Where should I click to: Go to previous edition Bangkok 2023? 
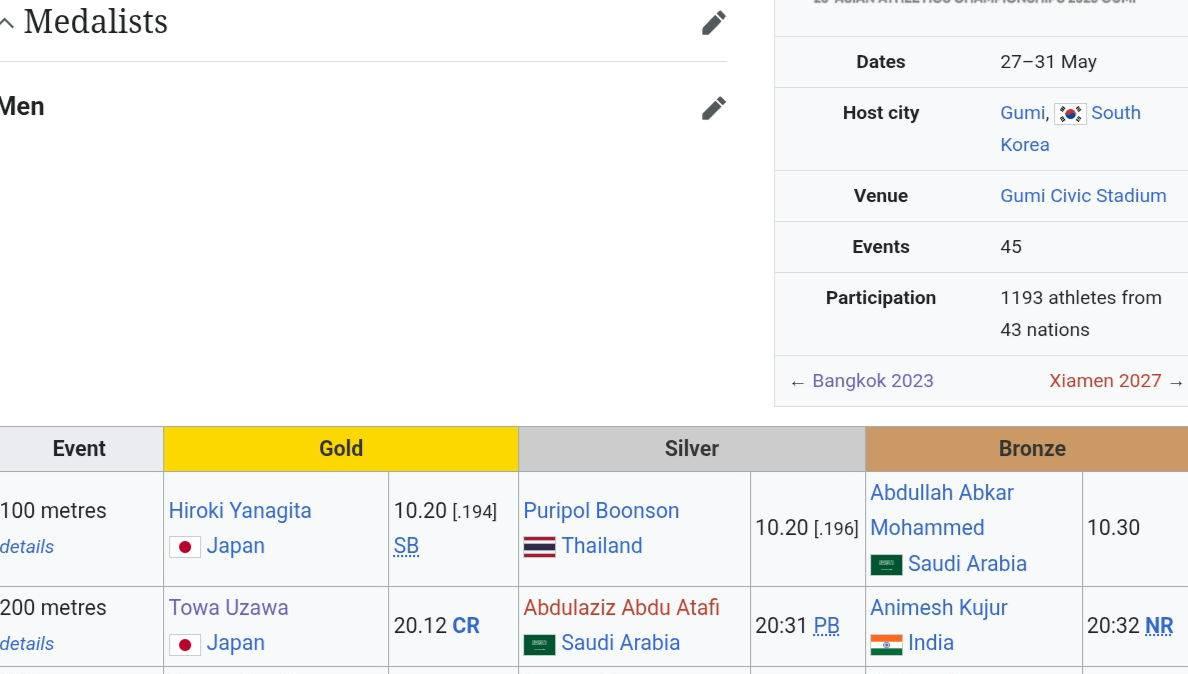pyautogui.click(x=872, y=381)
